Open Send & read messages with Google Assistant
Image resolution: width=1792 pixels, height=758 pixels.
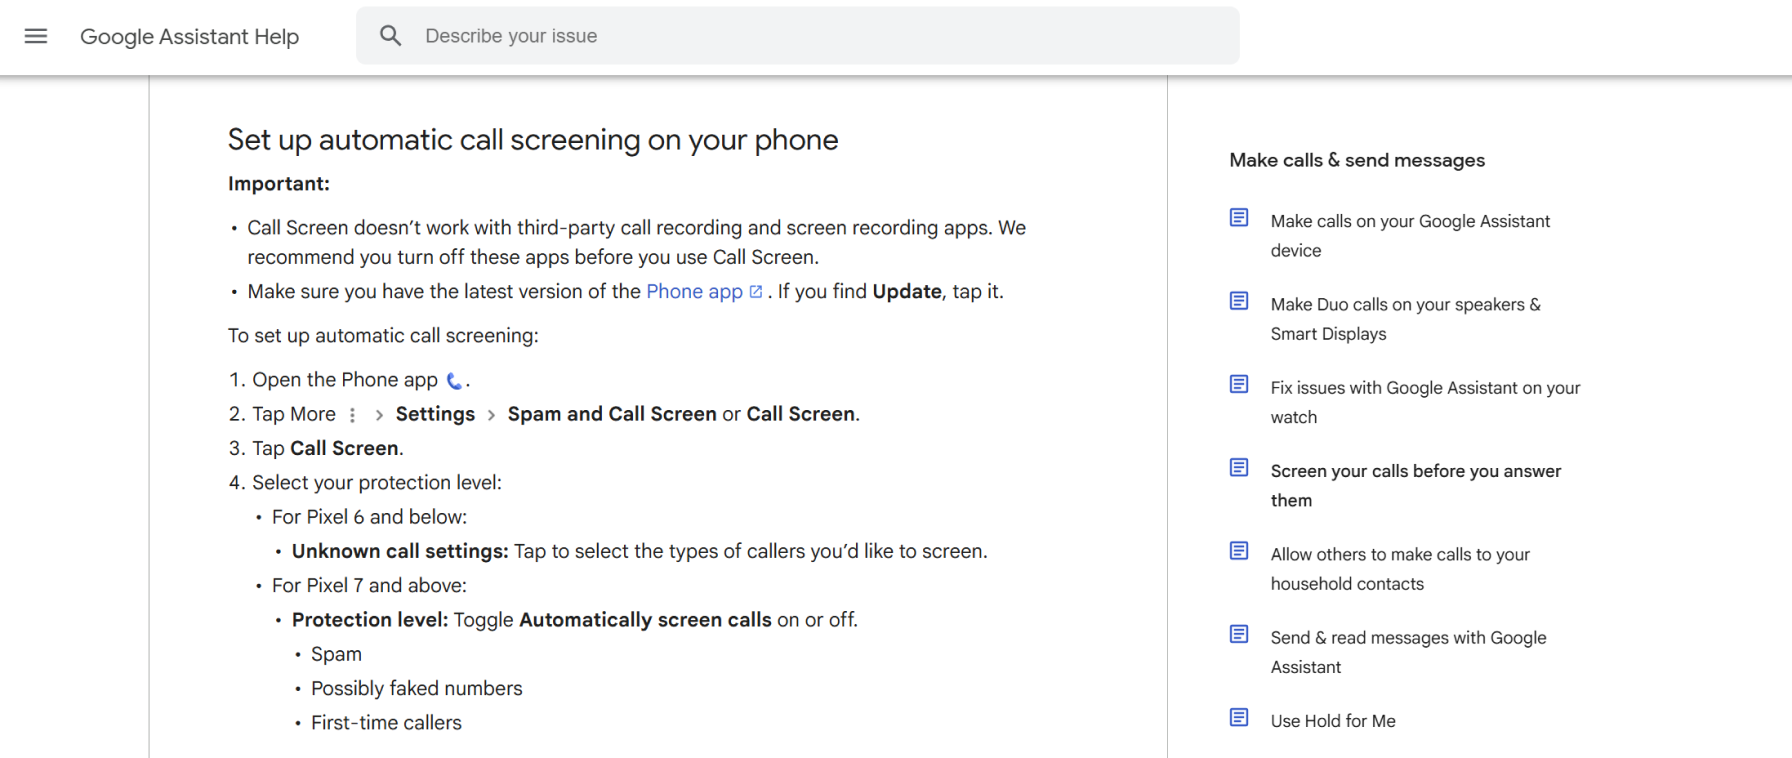tap(1408, 652)
